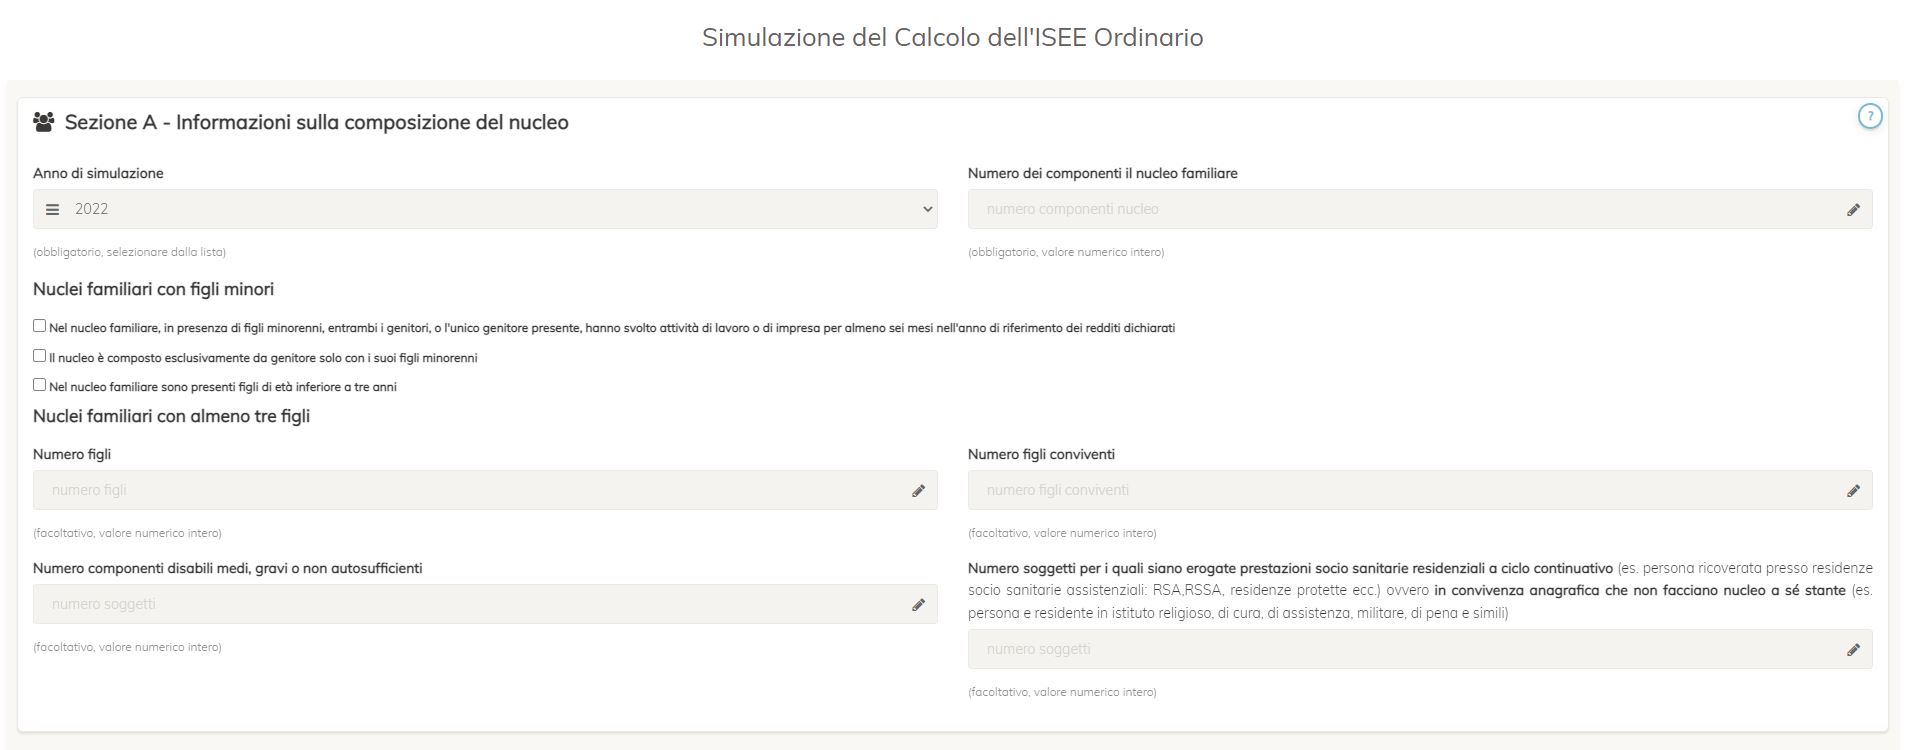
Task: Click the componenti disabili numero soggetti input
Action: (485, 604)
